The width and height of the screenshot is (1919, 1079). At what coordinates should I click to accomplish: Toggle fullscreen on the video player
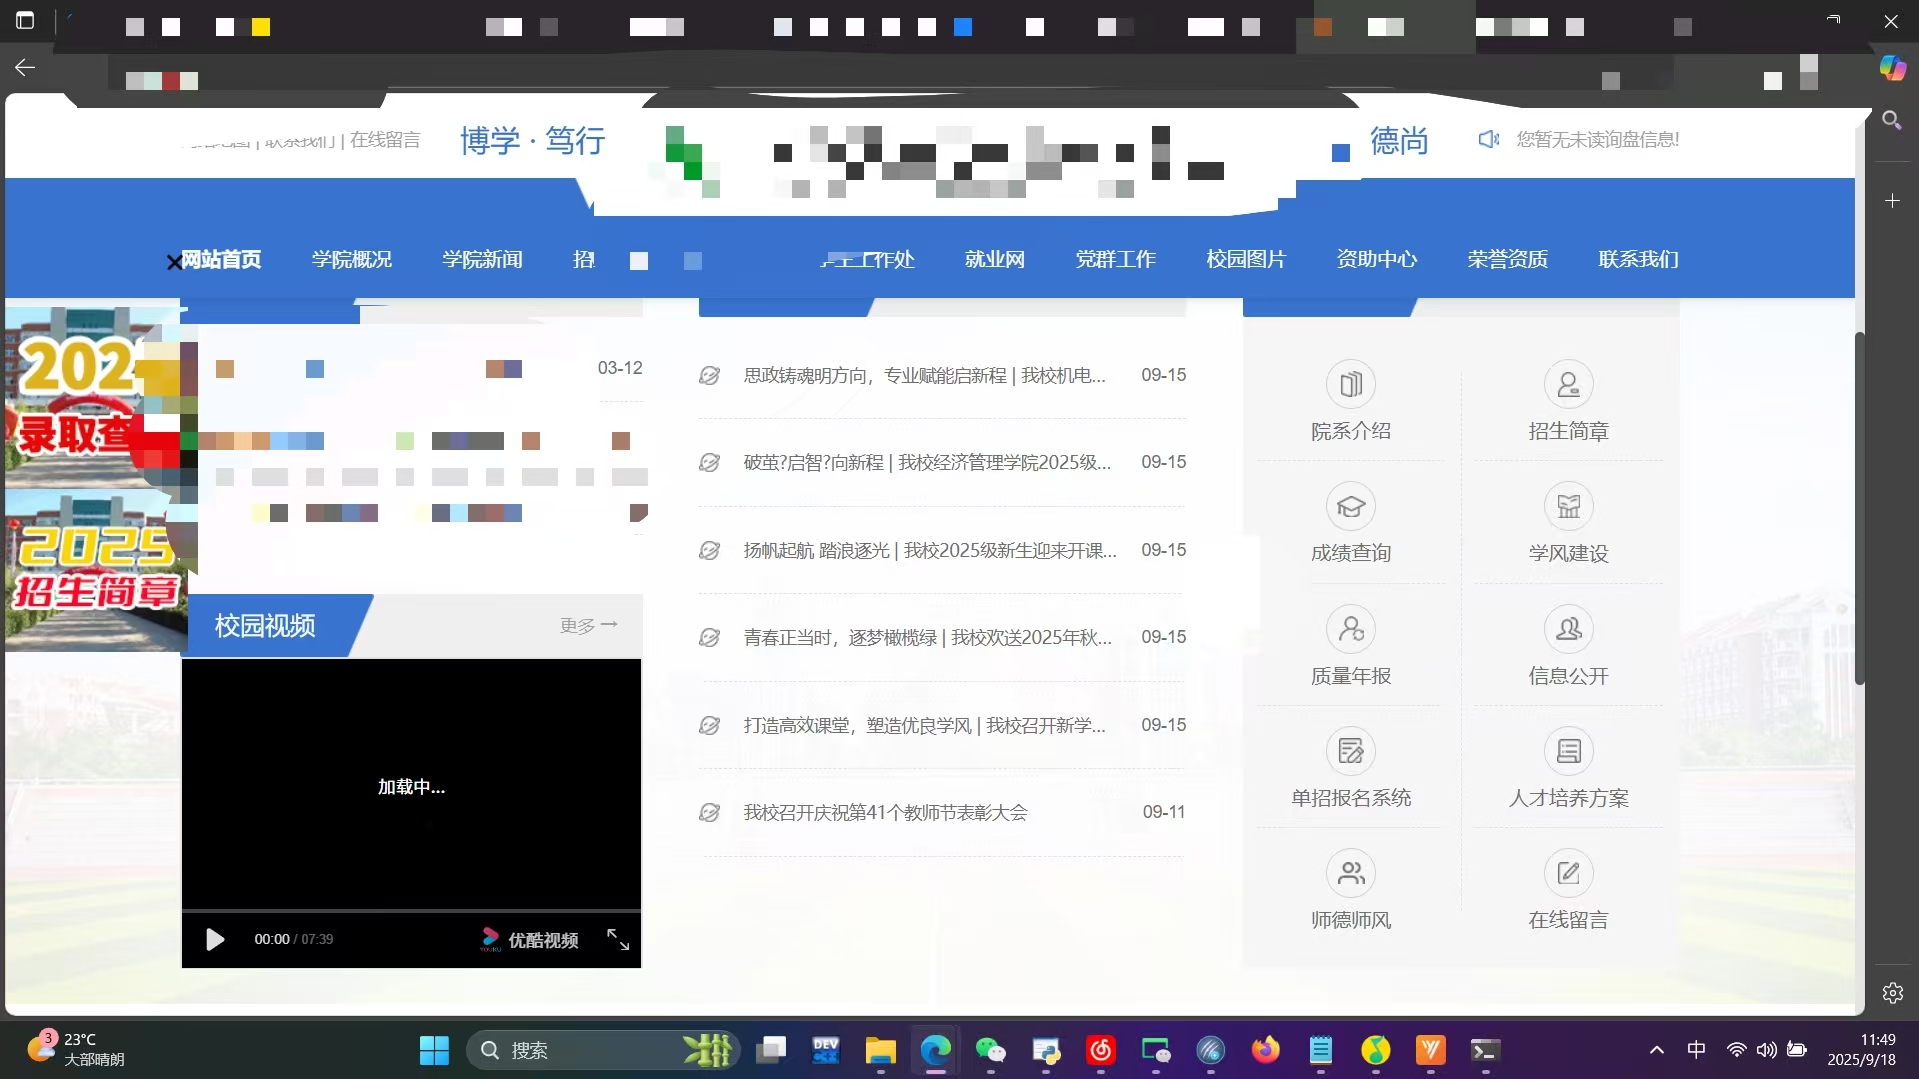(x=618, y=939)
